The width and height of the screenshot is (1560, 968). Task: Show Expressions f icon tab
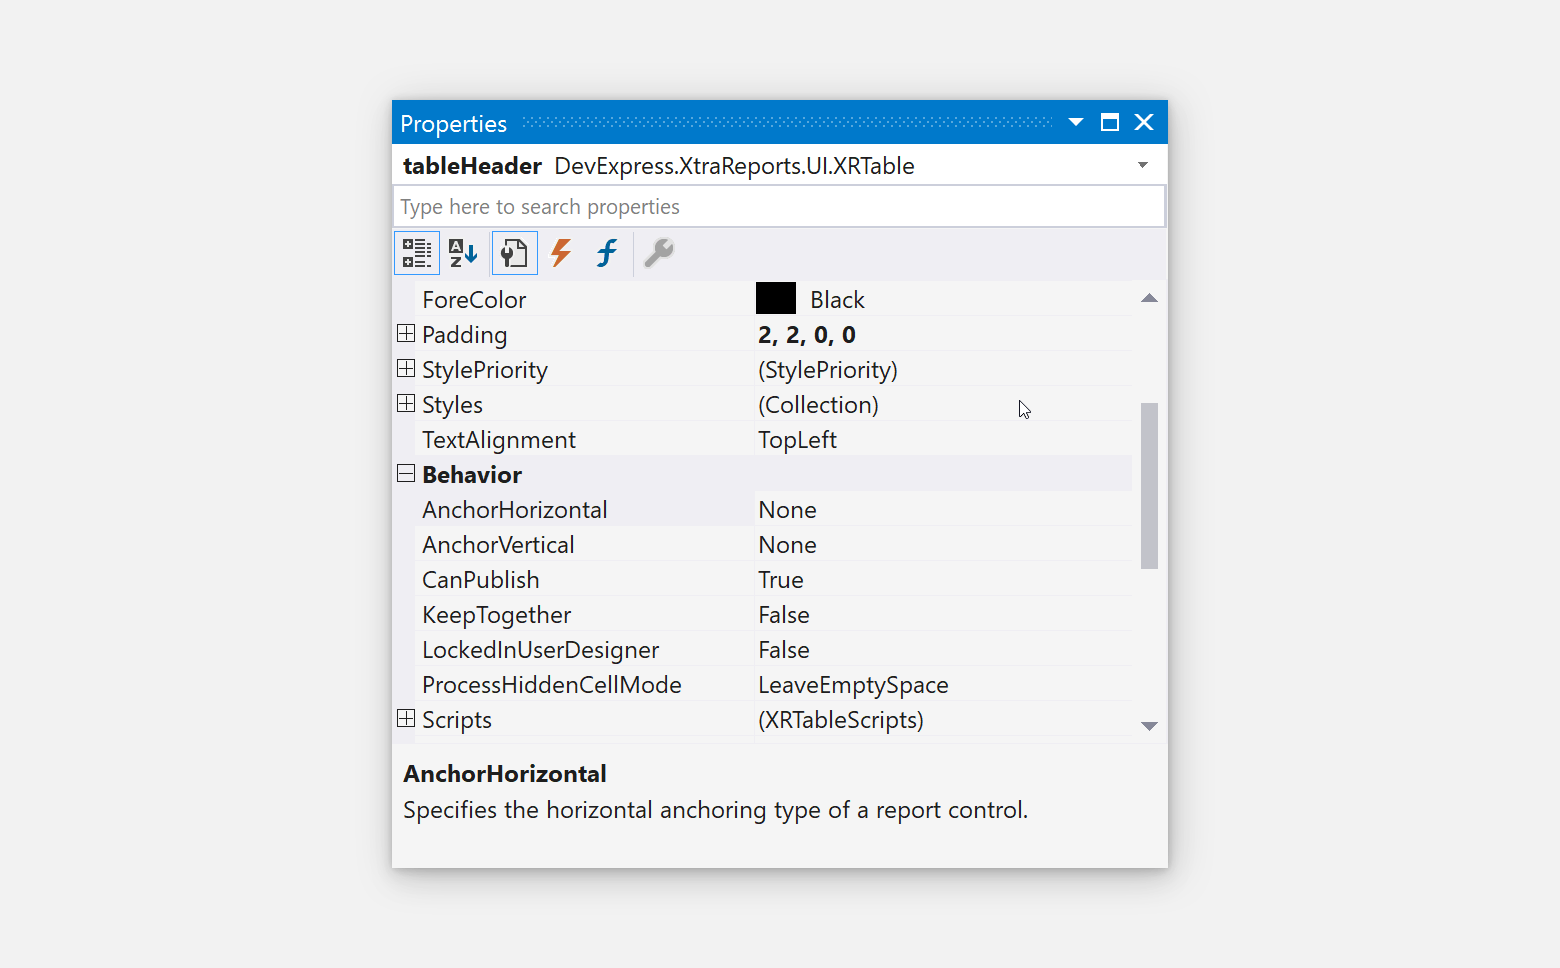pos(607,253)
